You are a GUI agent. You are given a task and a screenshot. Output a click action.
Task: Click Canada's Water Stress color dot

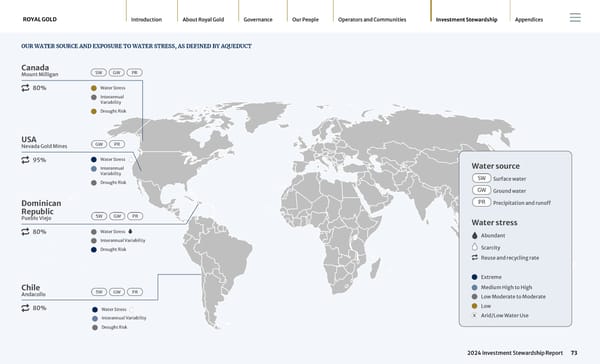point(94,88)
